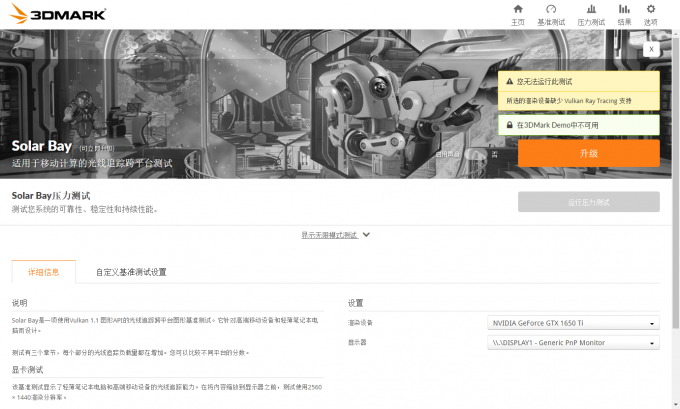This screenshot has width=680, height=409.
Task: Open the Options (选项) gear icon
Action: pos(651,9)
